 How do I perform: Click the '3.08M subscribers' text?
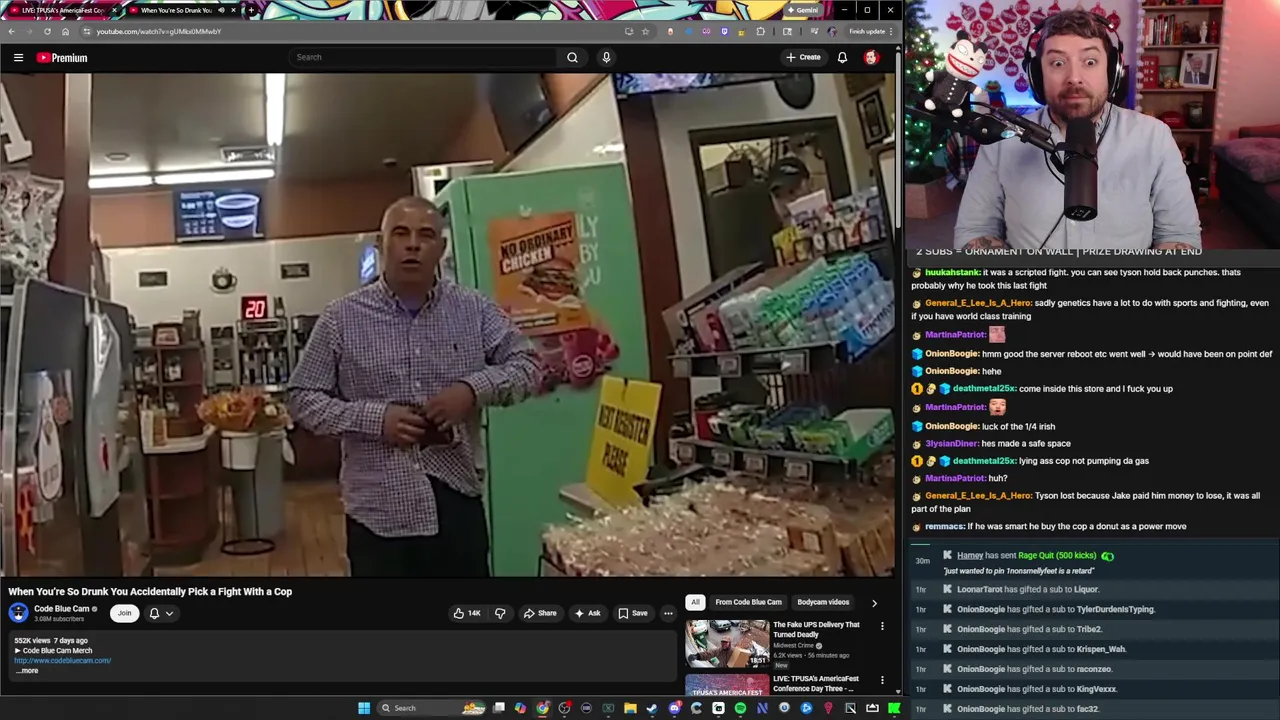coord(59,619)
